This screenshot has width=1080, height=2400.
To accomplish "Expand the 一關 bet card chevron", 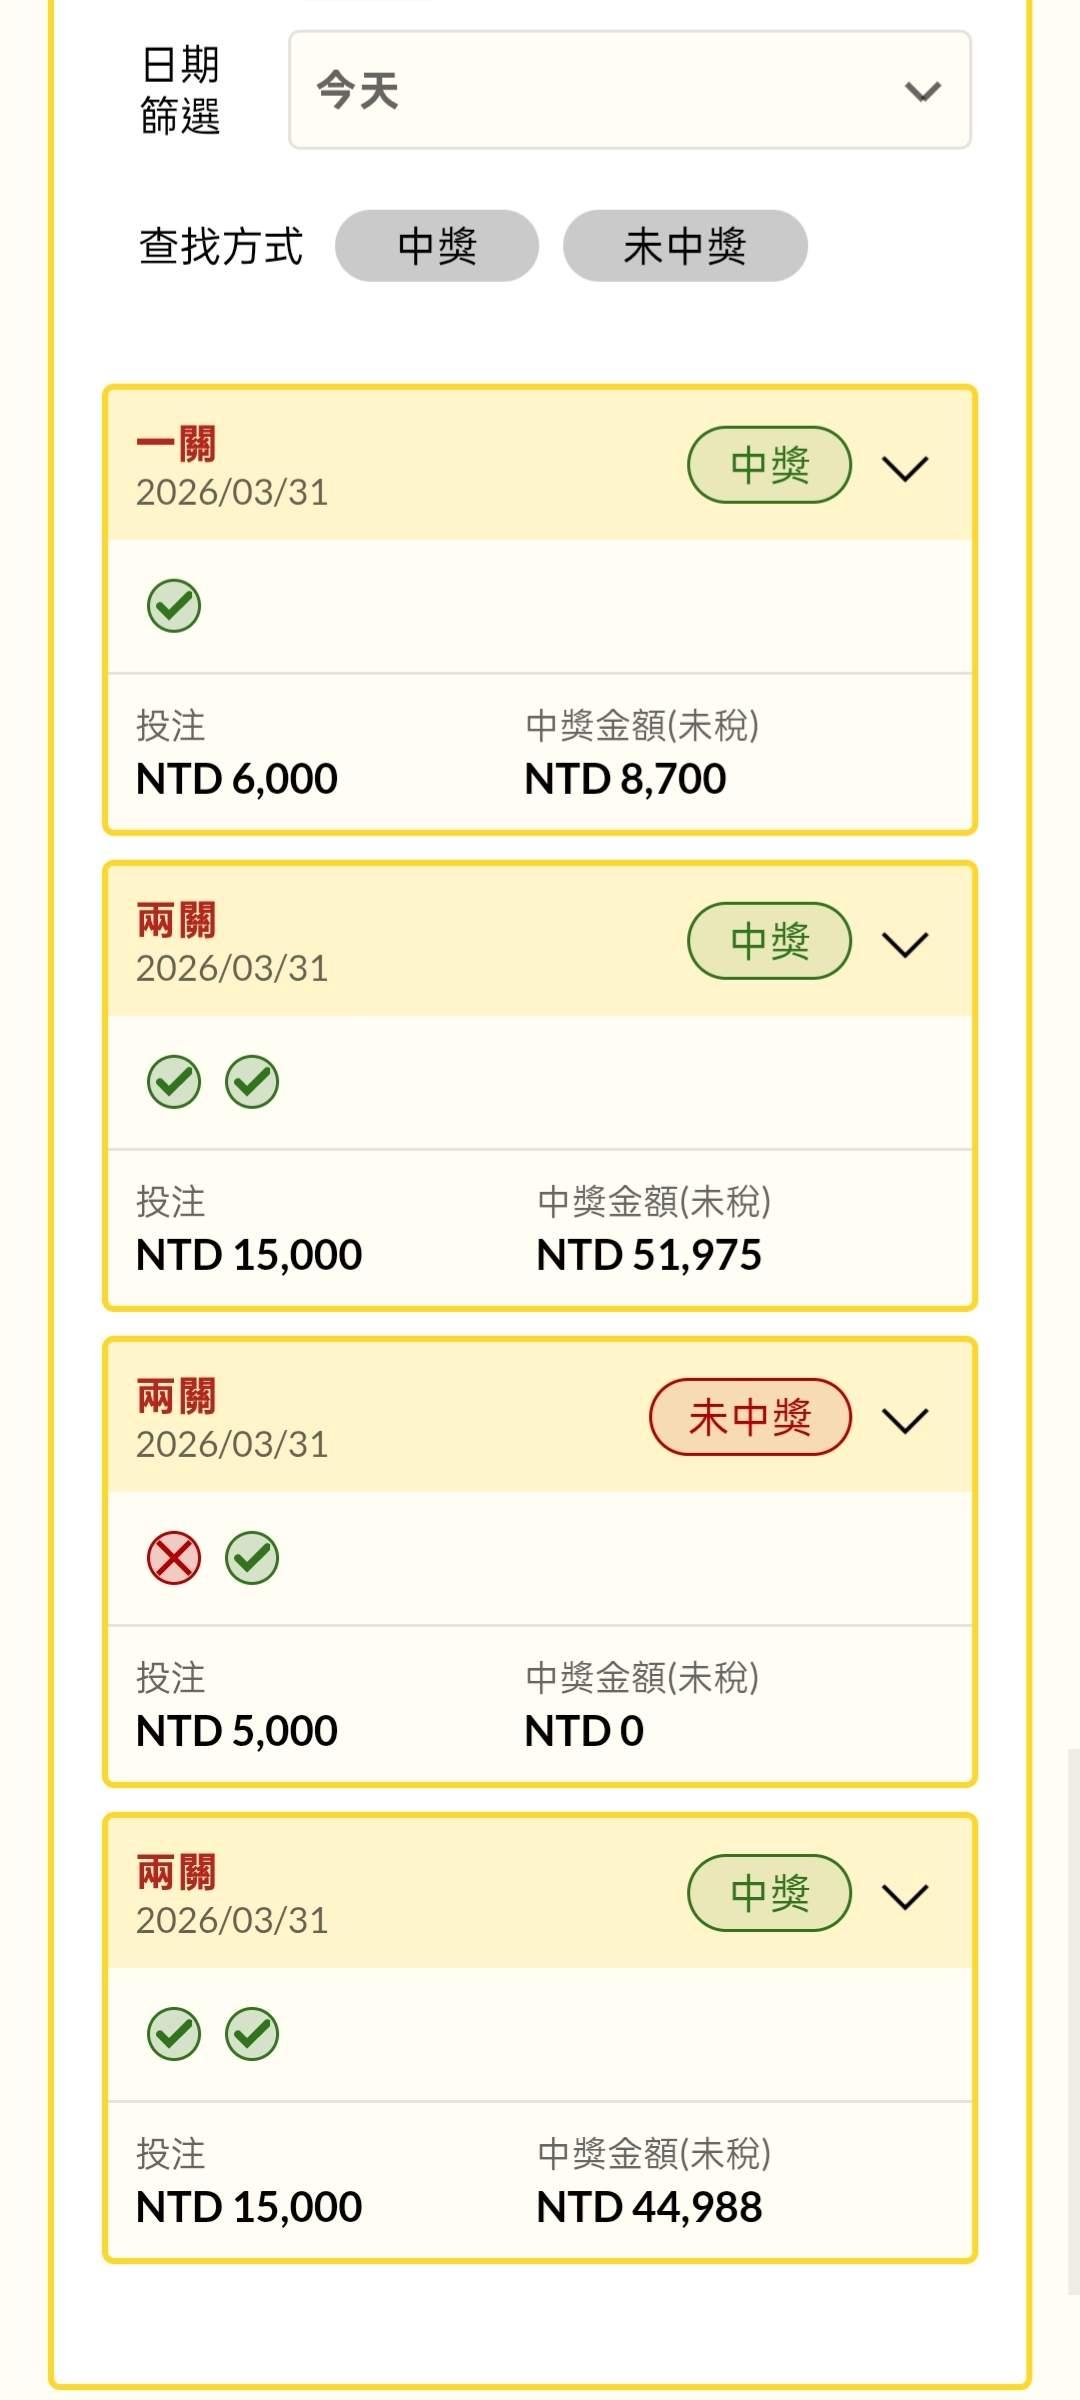I will [x=905, y=467].
